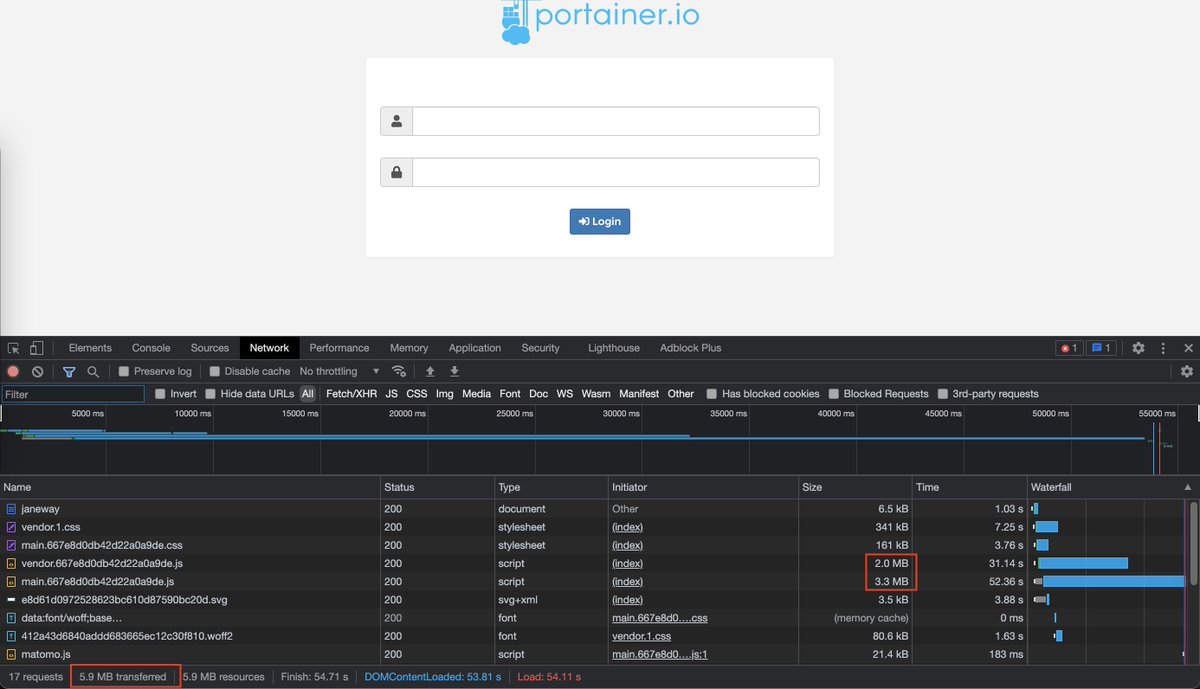1200x689 pixels.
Task: Enable Has blocked cookies checkbox
Action: click(x=712, y=394)
